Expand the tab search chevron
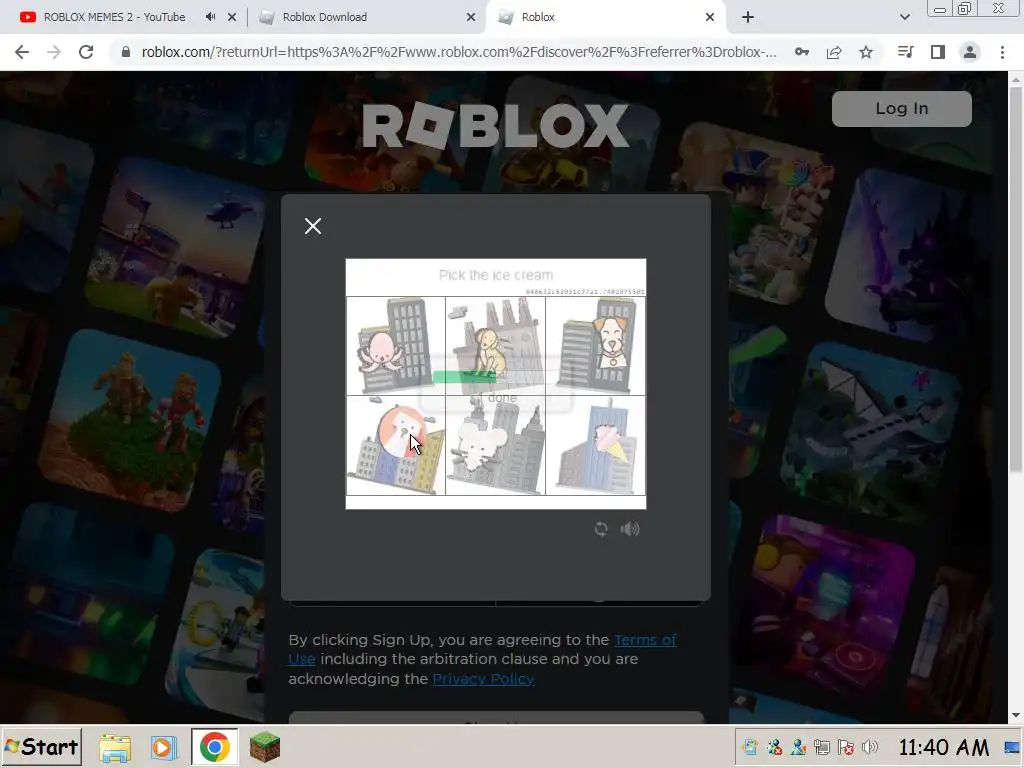 (x=904, y=18)
